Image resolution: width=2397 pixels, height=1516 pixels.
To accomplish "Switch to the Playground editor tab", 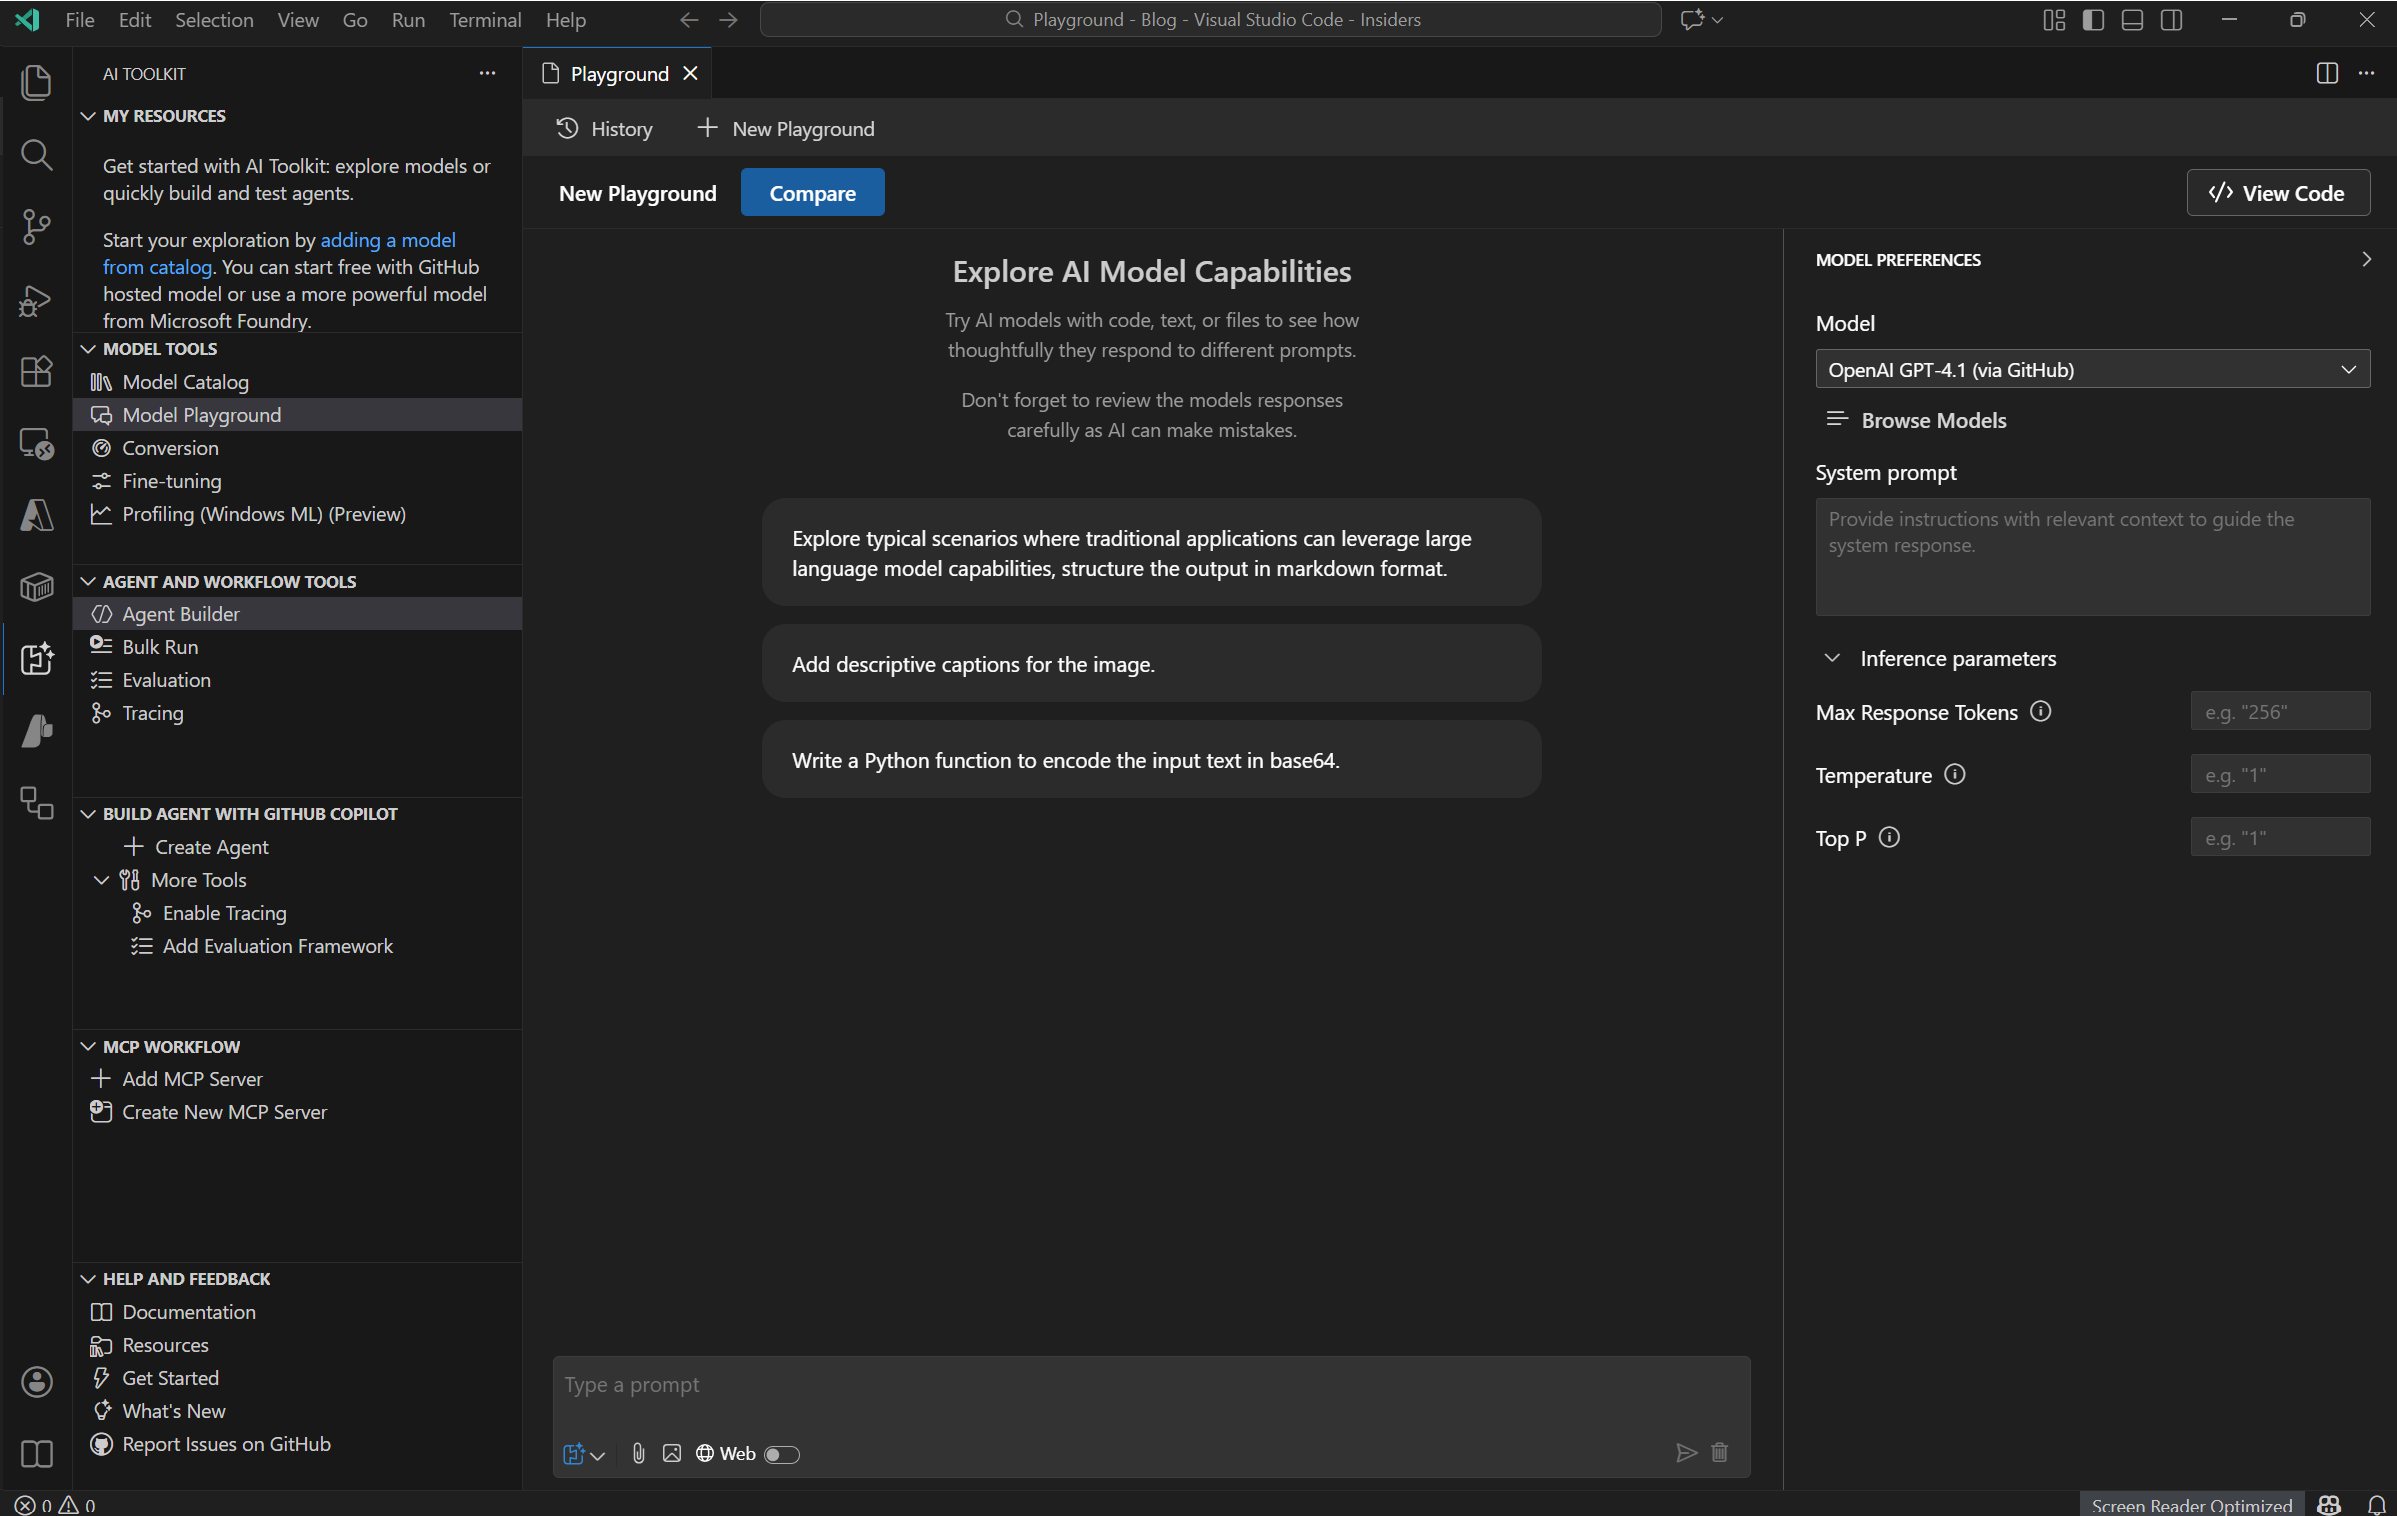I will point(618,74).
